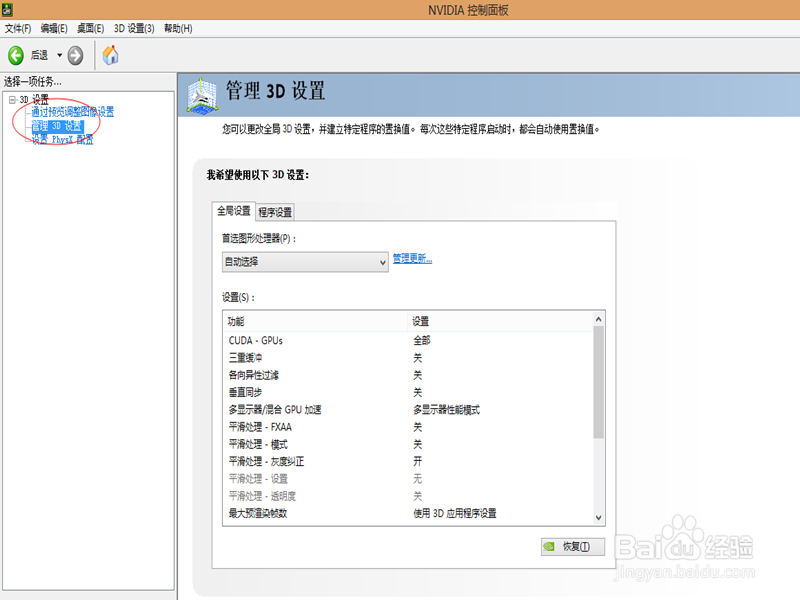This screenshot has width=800, height=600.
Task: Click the 管理更新... link
Action: [412, 259]
